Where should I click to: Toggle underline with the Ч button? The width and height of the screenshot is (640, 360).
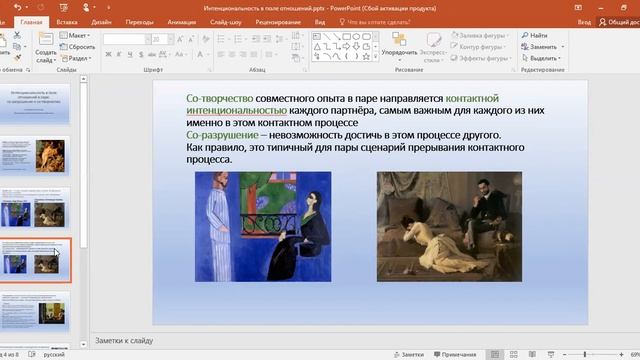click(130, 54)
